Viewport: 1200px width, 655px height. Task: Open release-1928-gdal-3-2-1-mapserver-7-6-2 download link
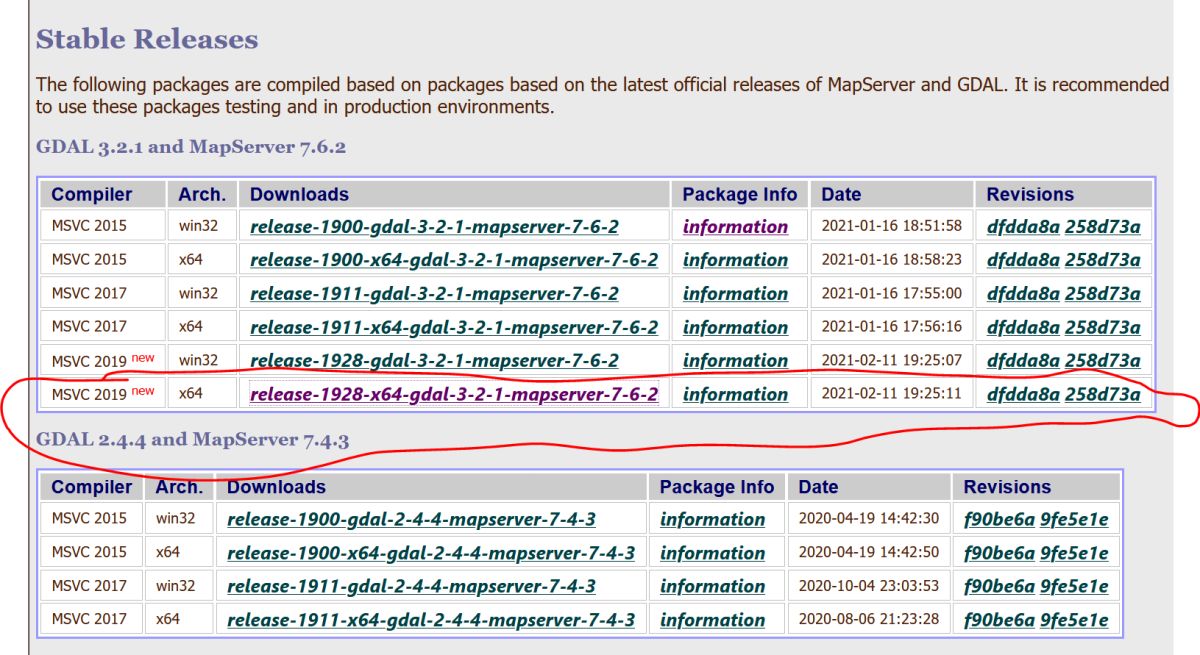point(434,360)
